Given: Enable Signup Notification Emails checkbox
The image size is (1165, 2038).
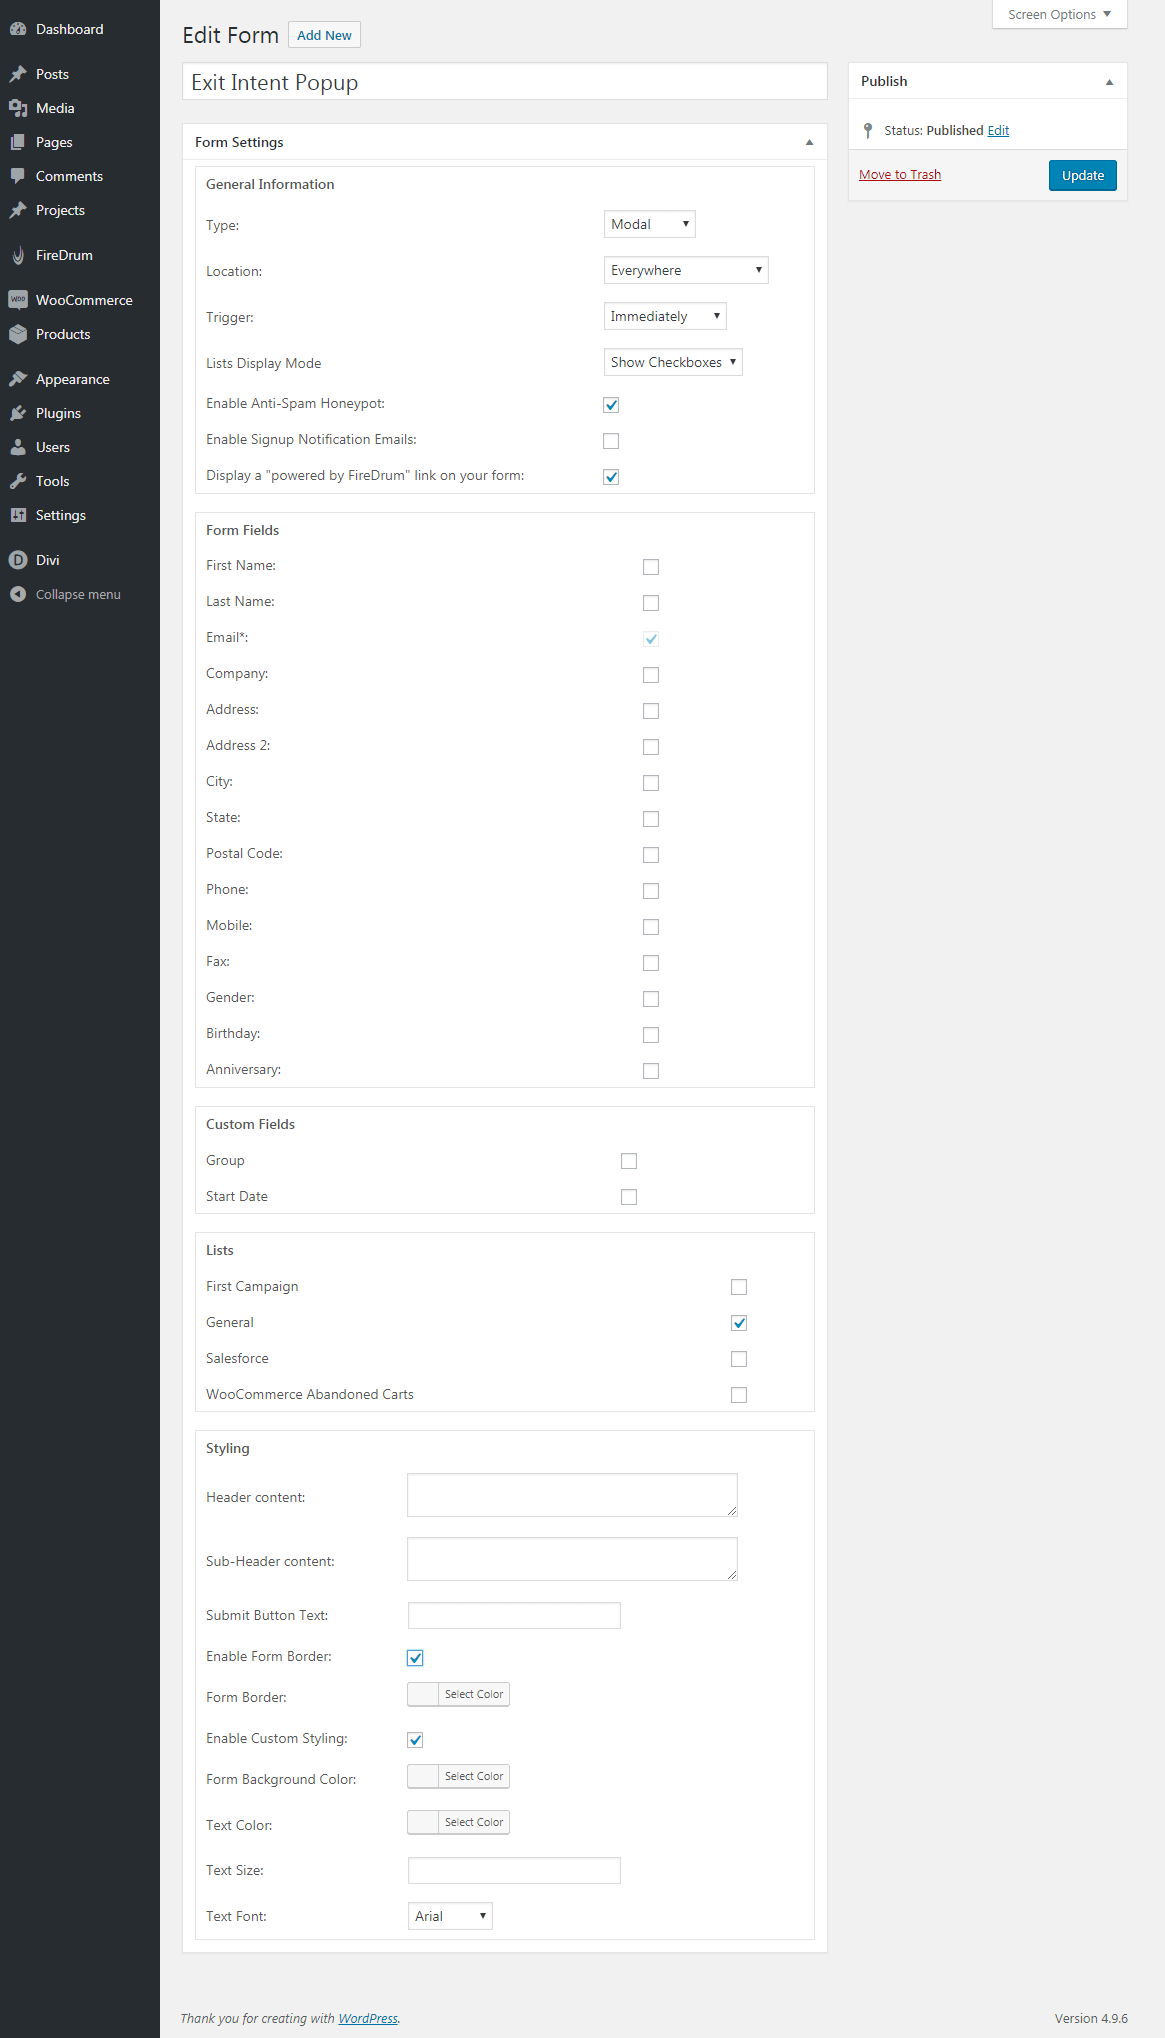Looking at the screenshot, I should coord(611,441).
